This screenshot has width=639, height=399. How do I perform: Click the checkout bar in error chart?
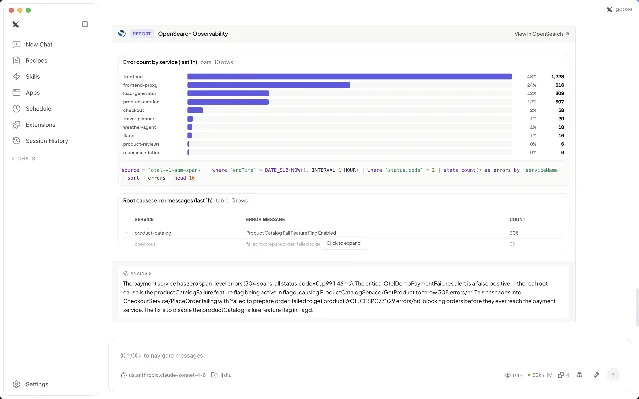[x=195, y=110]
